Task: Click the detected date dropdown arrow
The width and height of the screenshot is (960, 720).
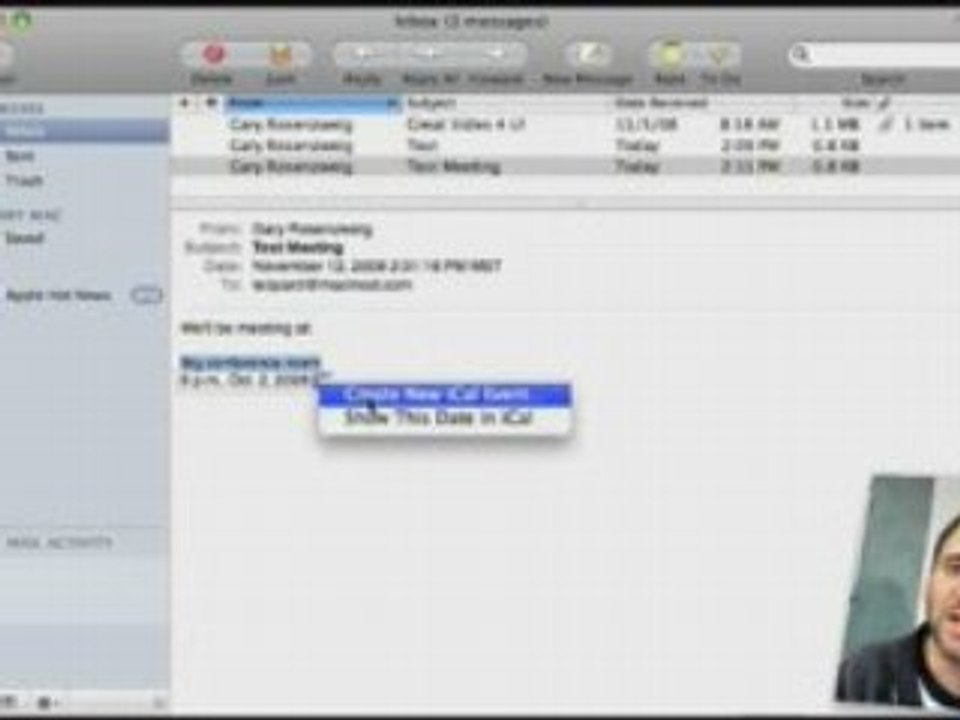Action: pyautogui.click(x=324, y=380)
